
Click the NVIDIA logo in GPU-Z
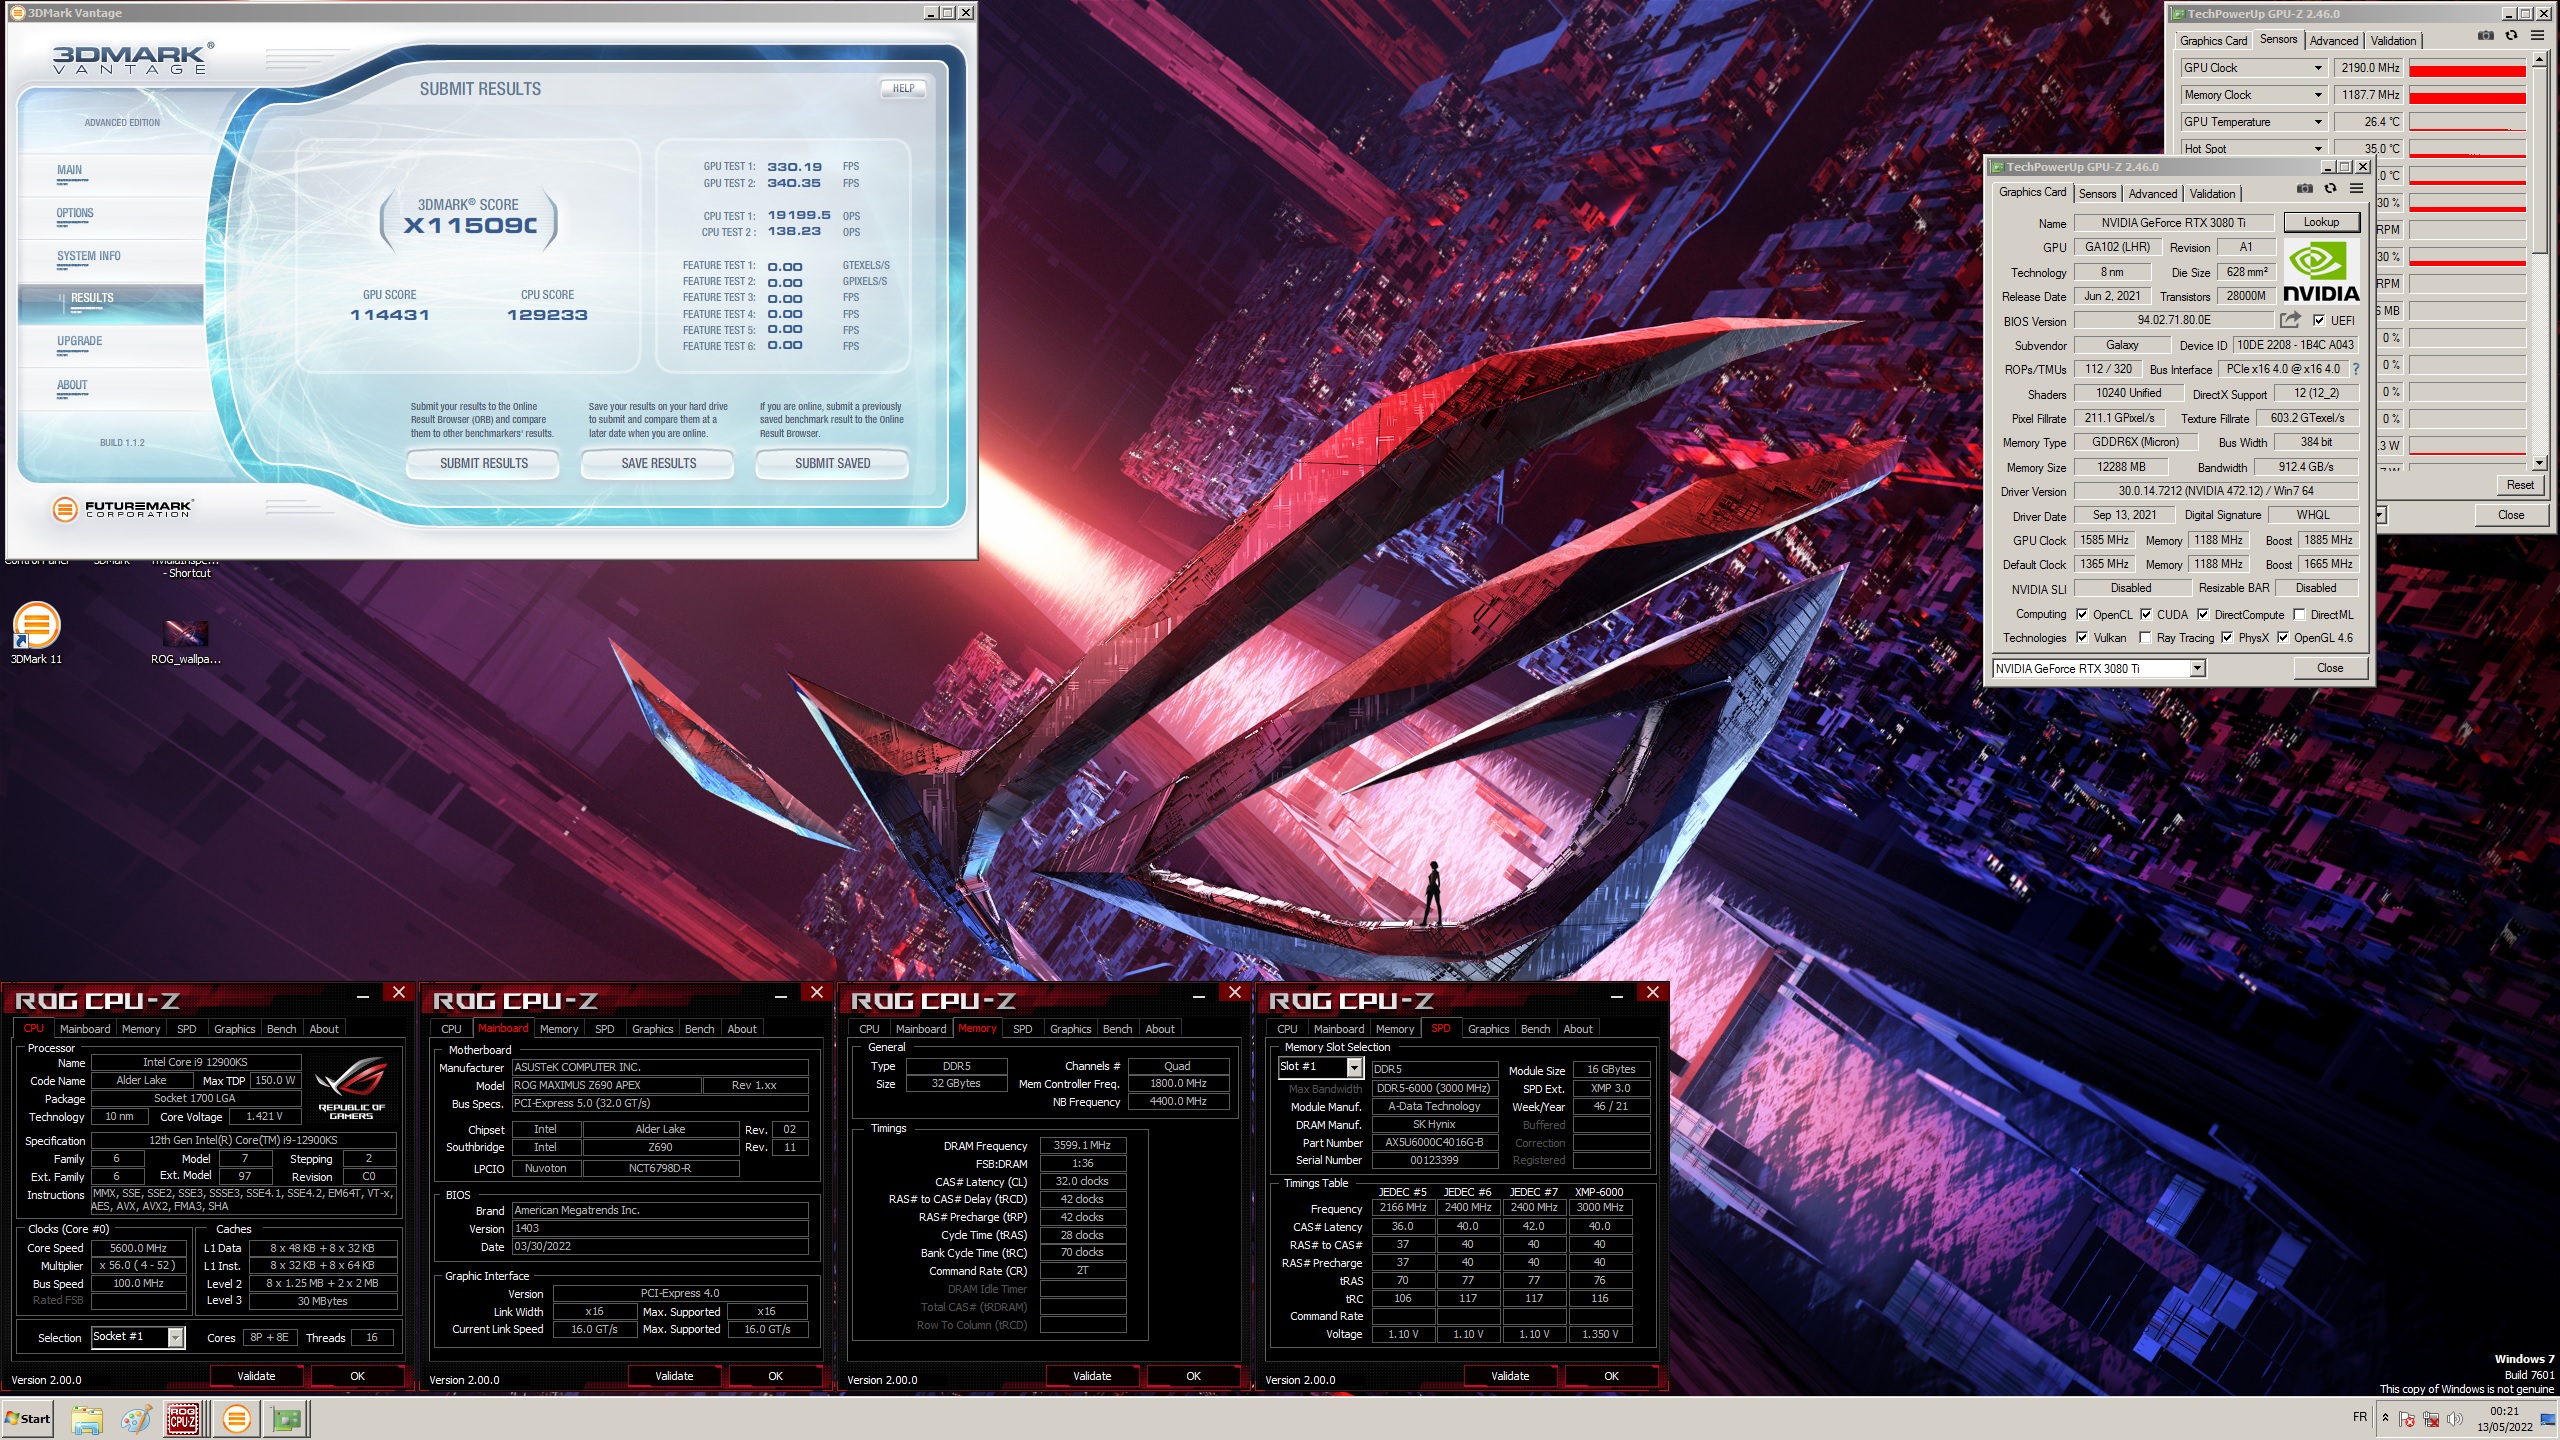(x=2320, y=272)
